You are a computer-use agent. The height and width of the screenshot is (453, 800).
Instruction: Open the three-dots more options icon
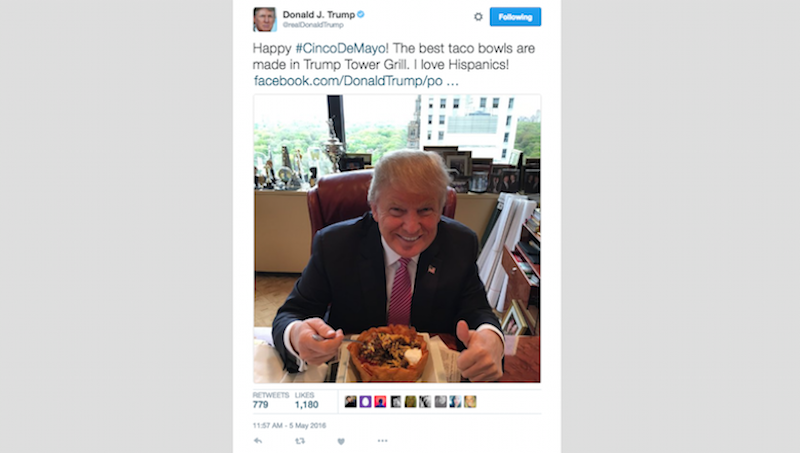(x=382, y=441)
